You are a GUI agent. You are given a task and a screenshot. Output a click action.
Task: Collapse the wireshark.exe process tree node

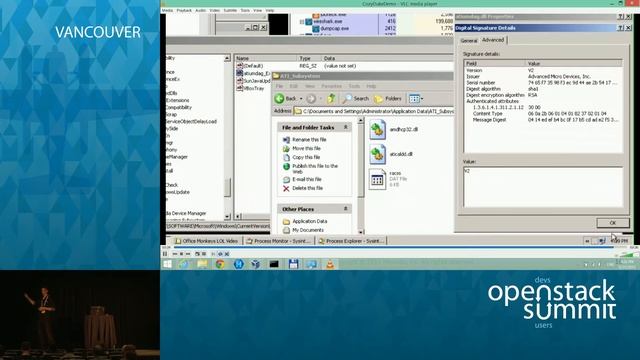[x=302, y=22]
